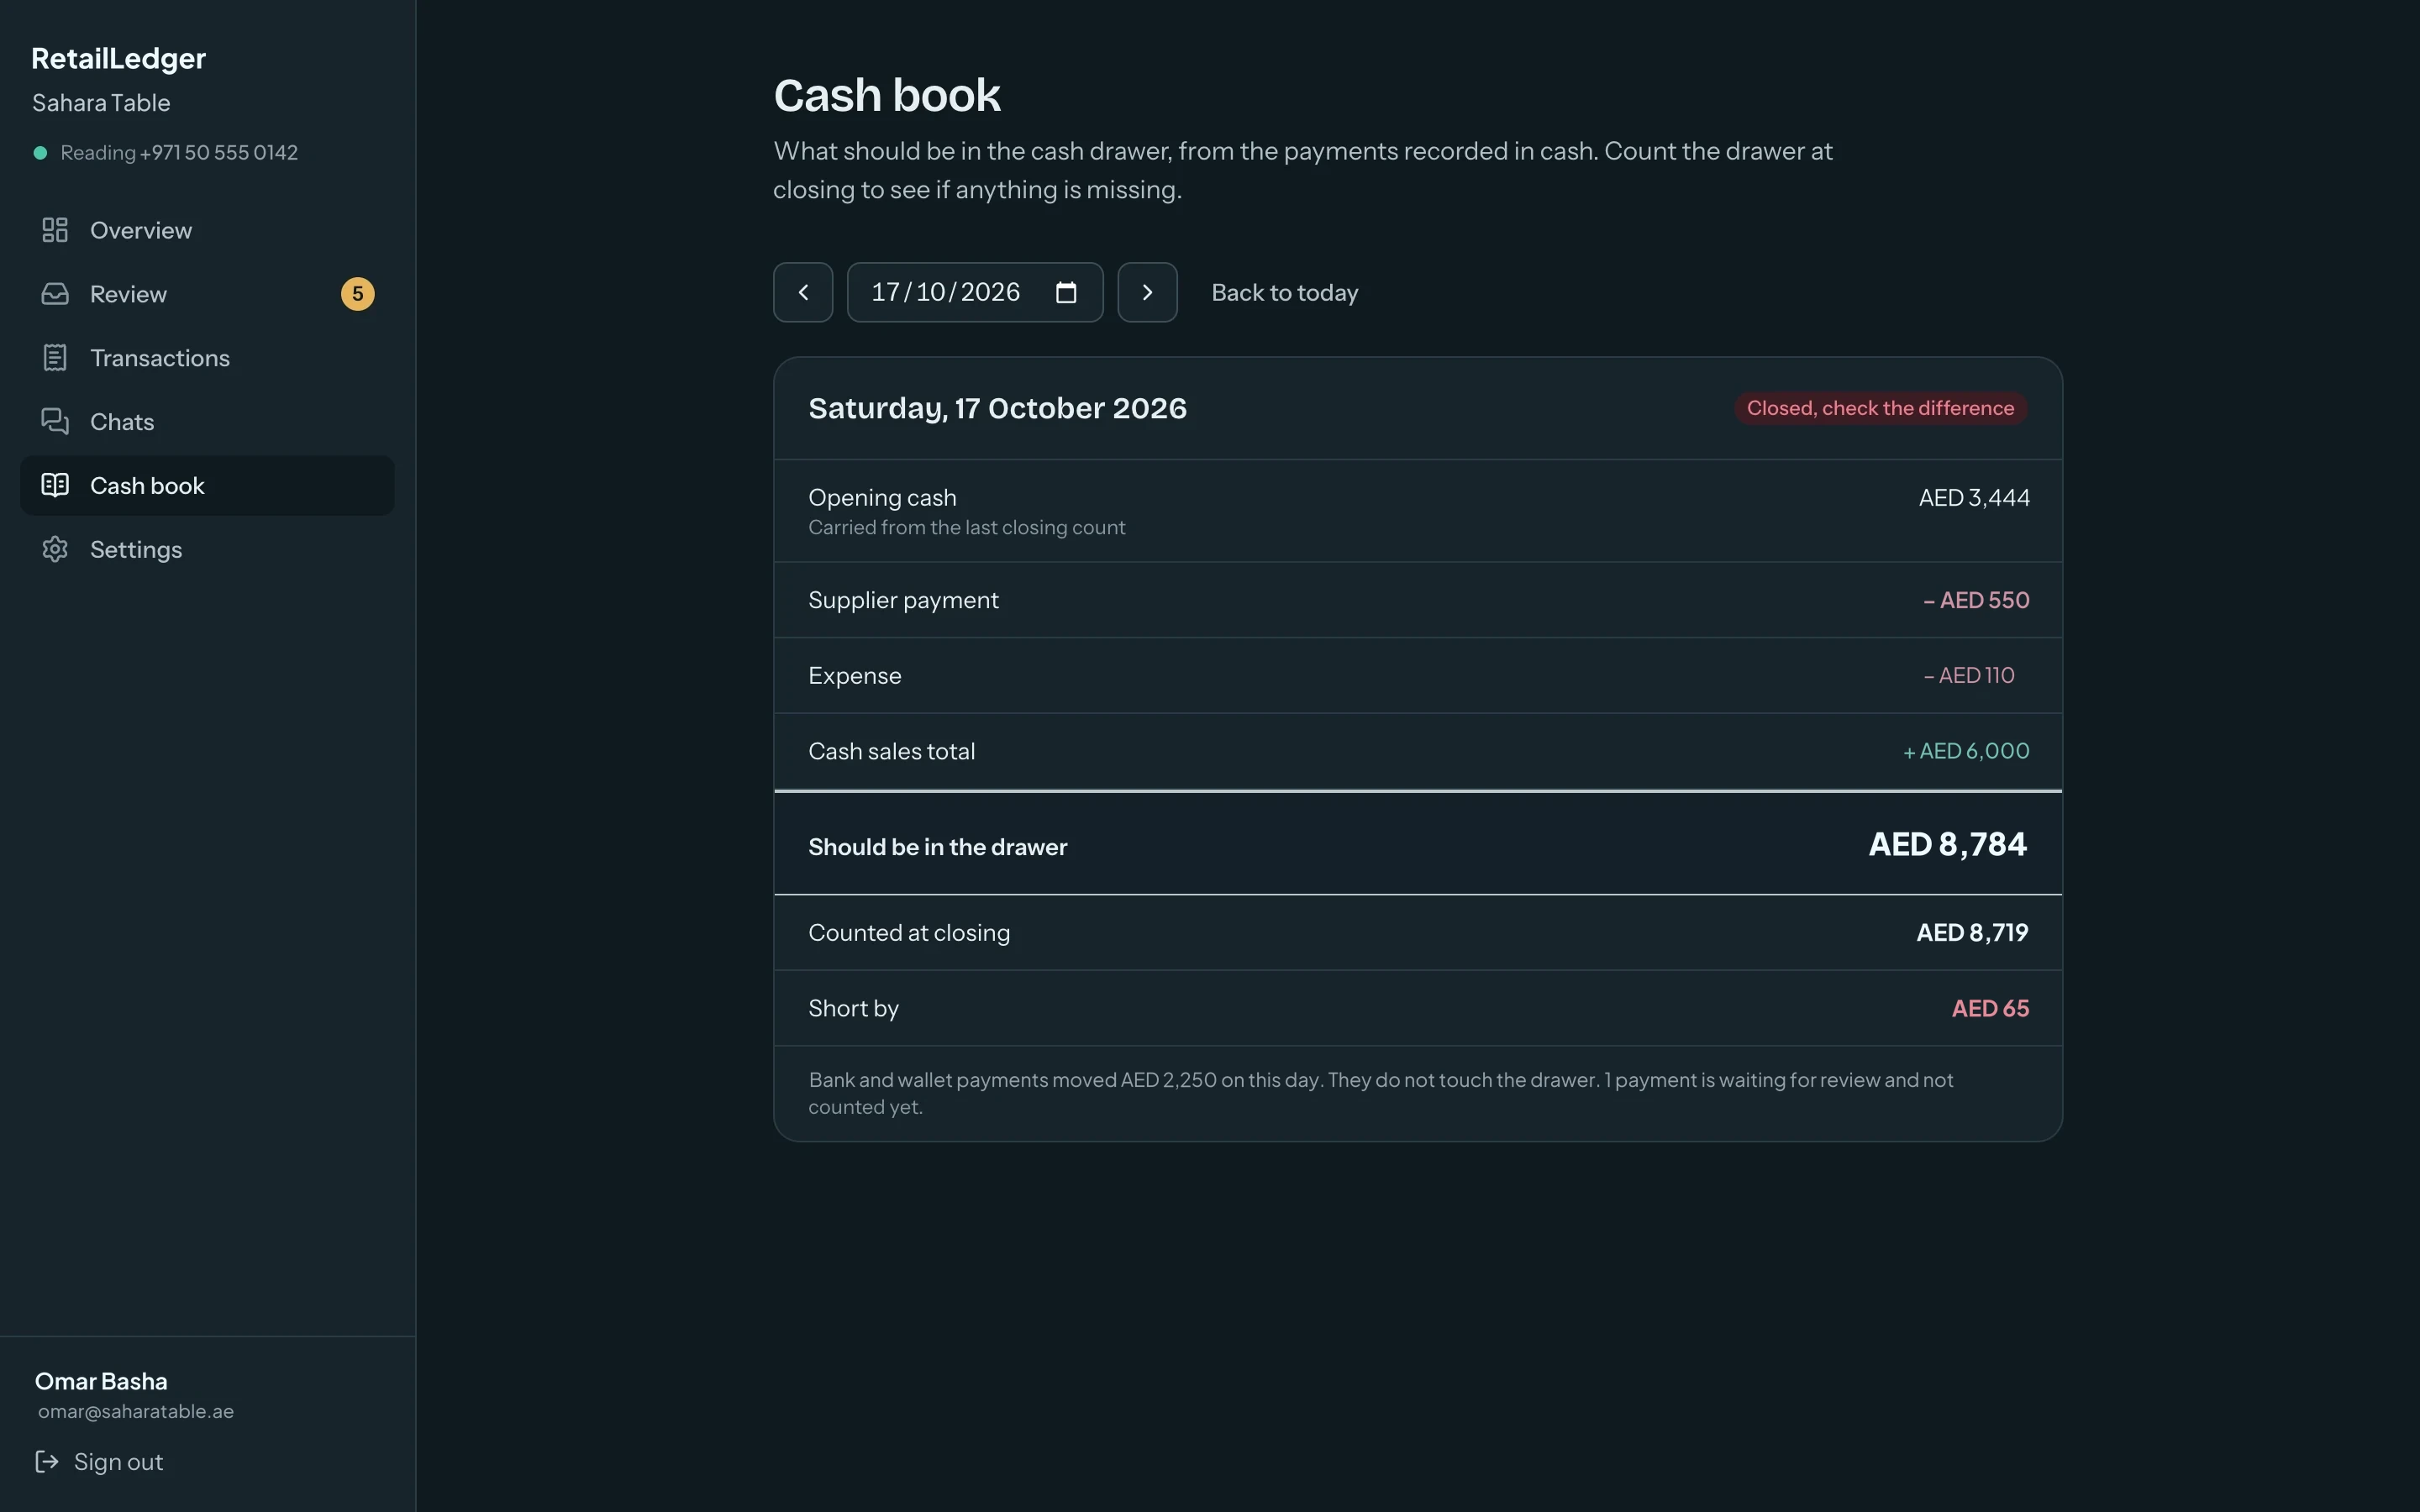The image size is (2420, 1512).
Task: Click the + AED 6,000 amount
Action: [1966, 751]
